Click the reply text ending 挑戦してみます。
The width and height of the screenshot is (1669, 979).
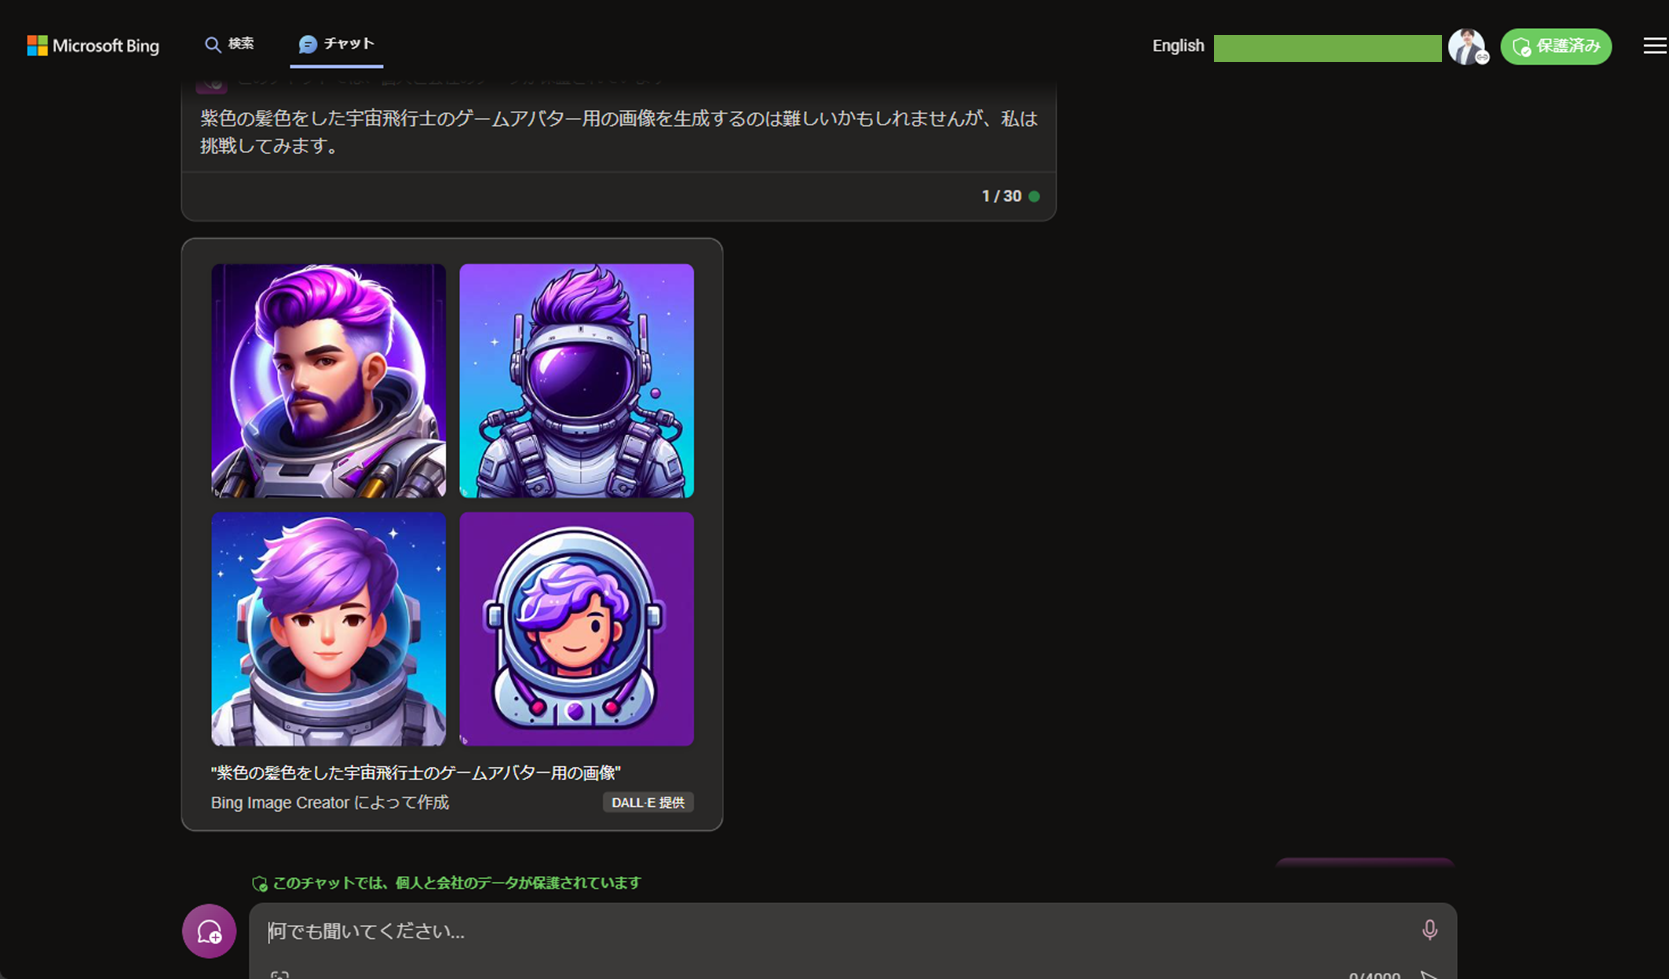click(x=619, y=132)
